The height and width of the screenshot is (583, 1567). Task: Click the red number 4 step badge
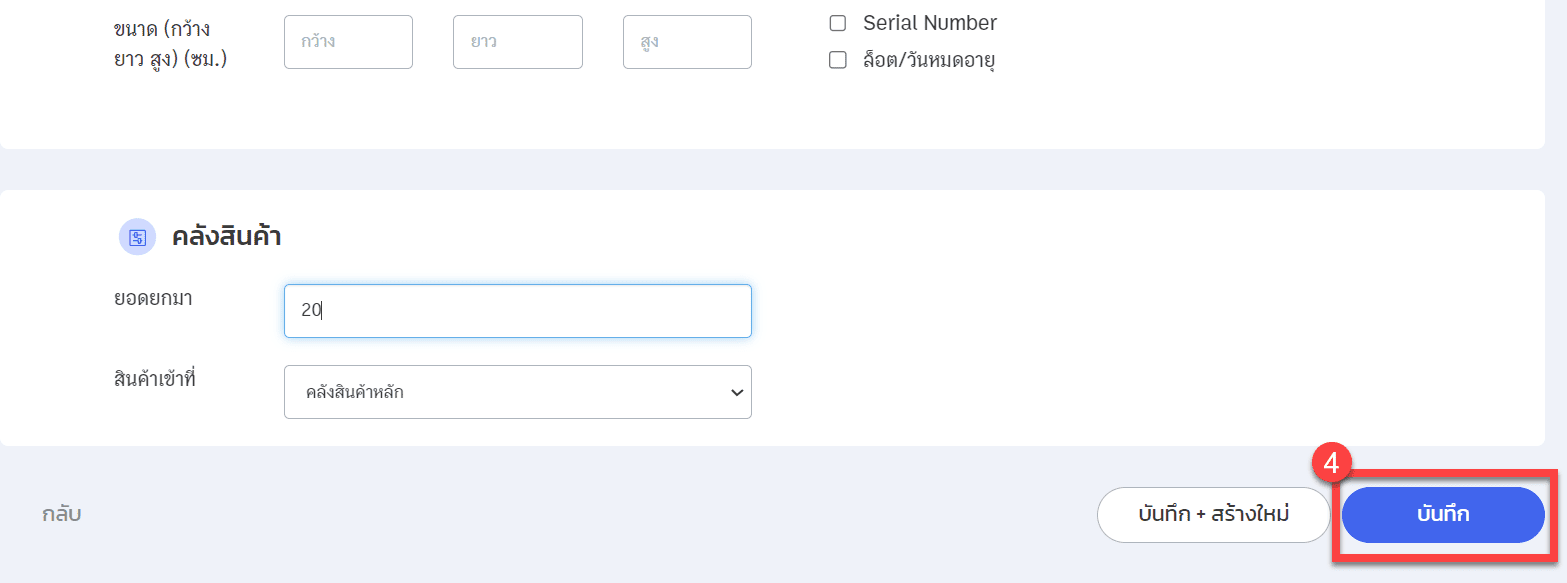[x=1331, y=463]
